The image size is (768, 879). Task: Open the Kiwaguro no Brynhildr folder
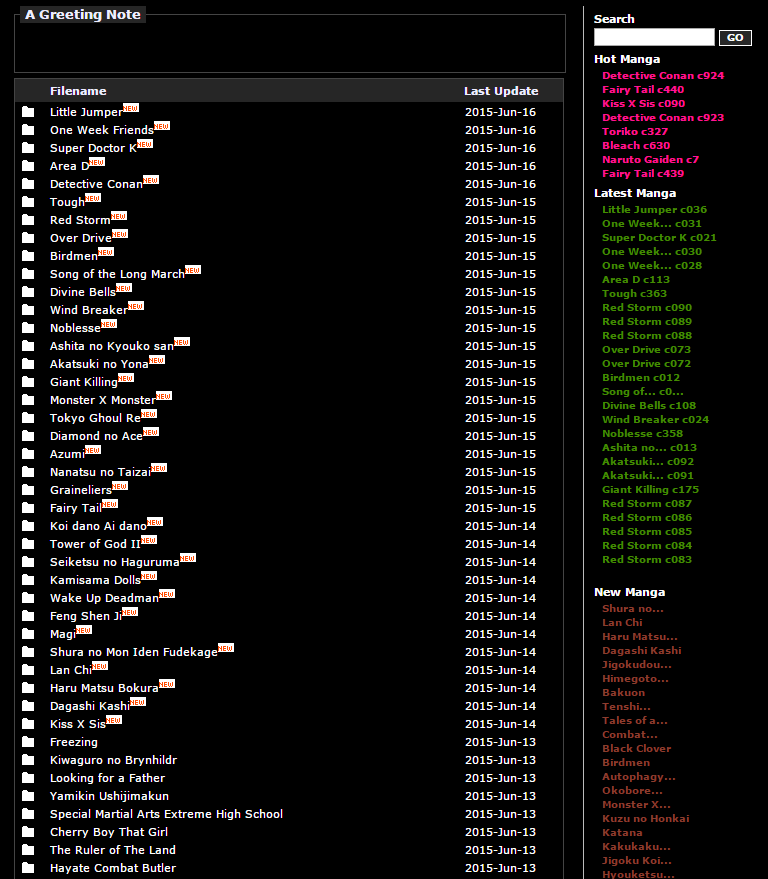coord(113,760)
